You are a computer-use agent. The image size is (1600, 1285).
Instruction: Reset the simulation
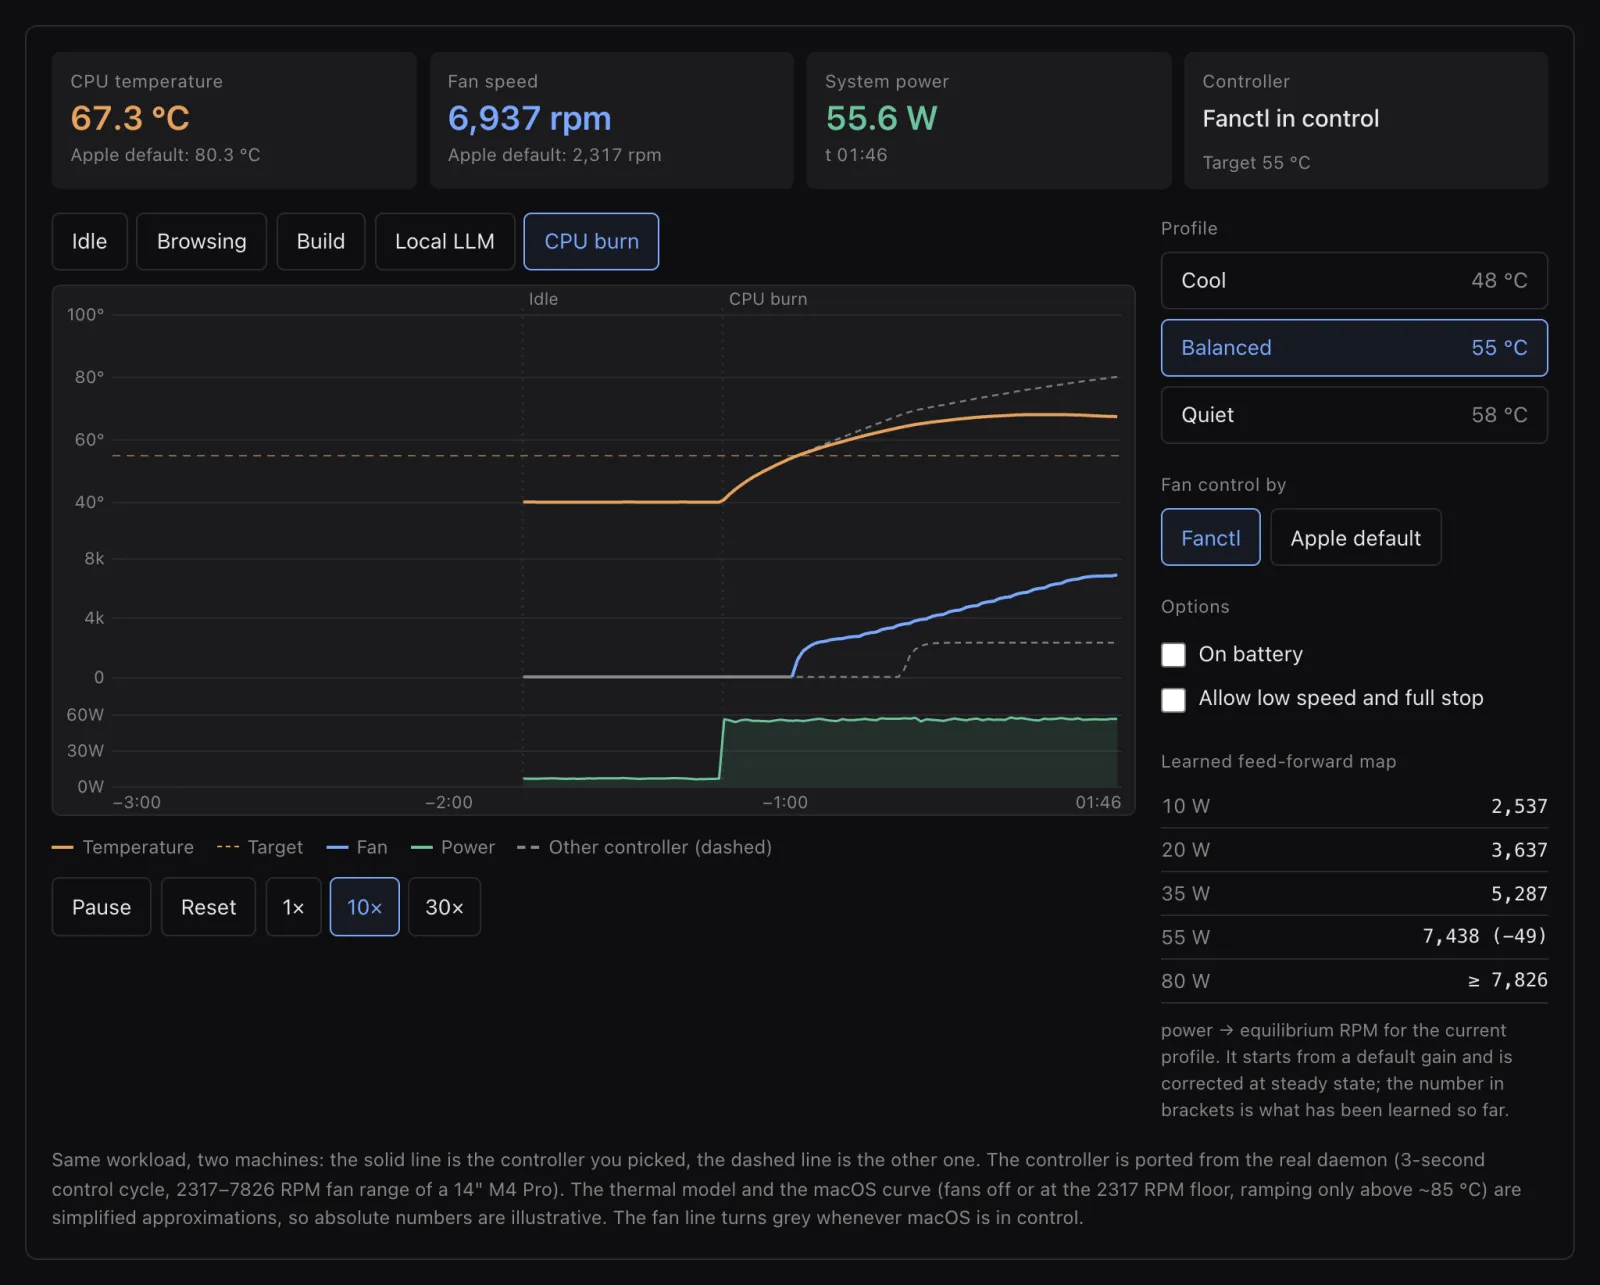coord(208,907)
